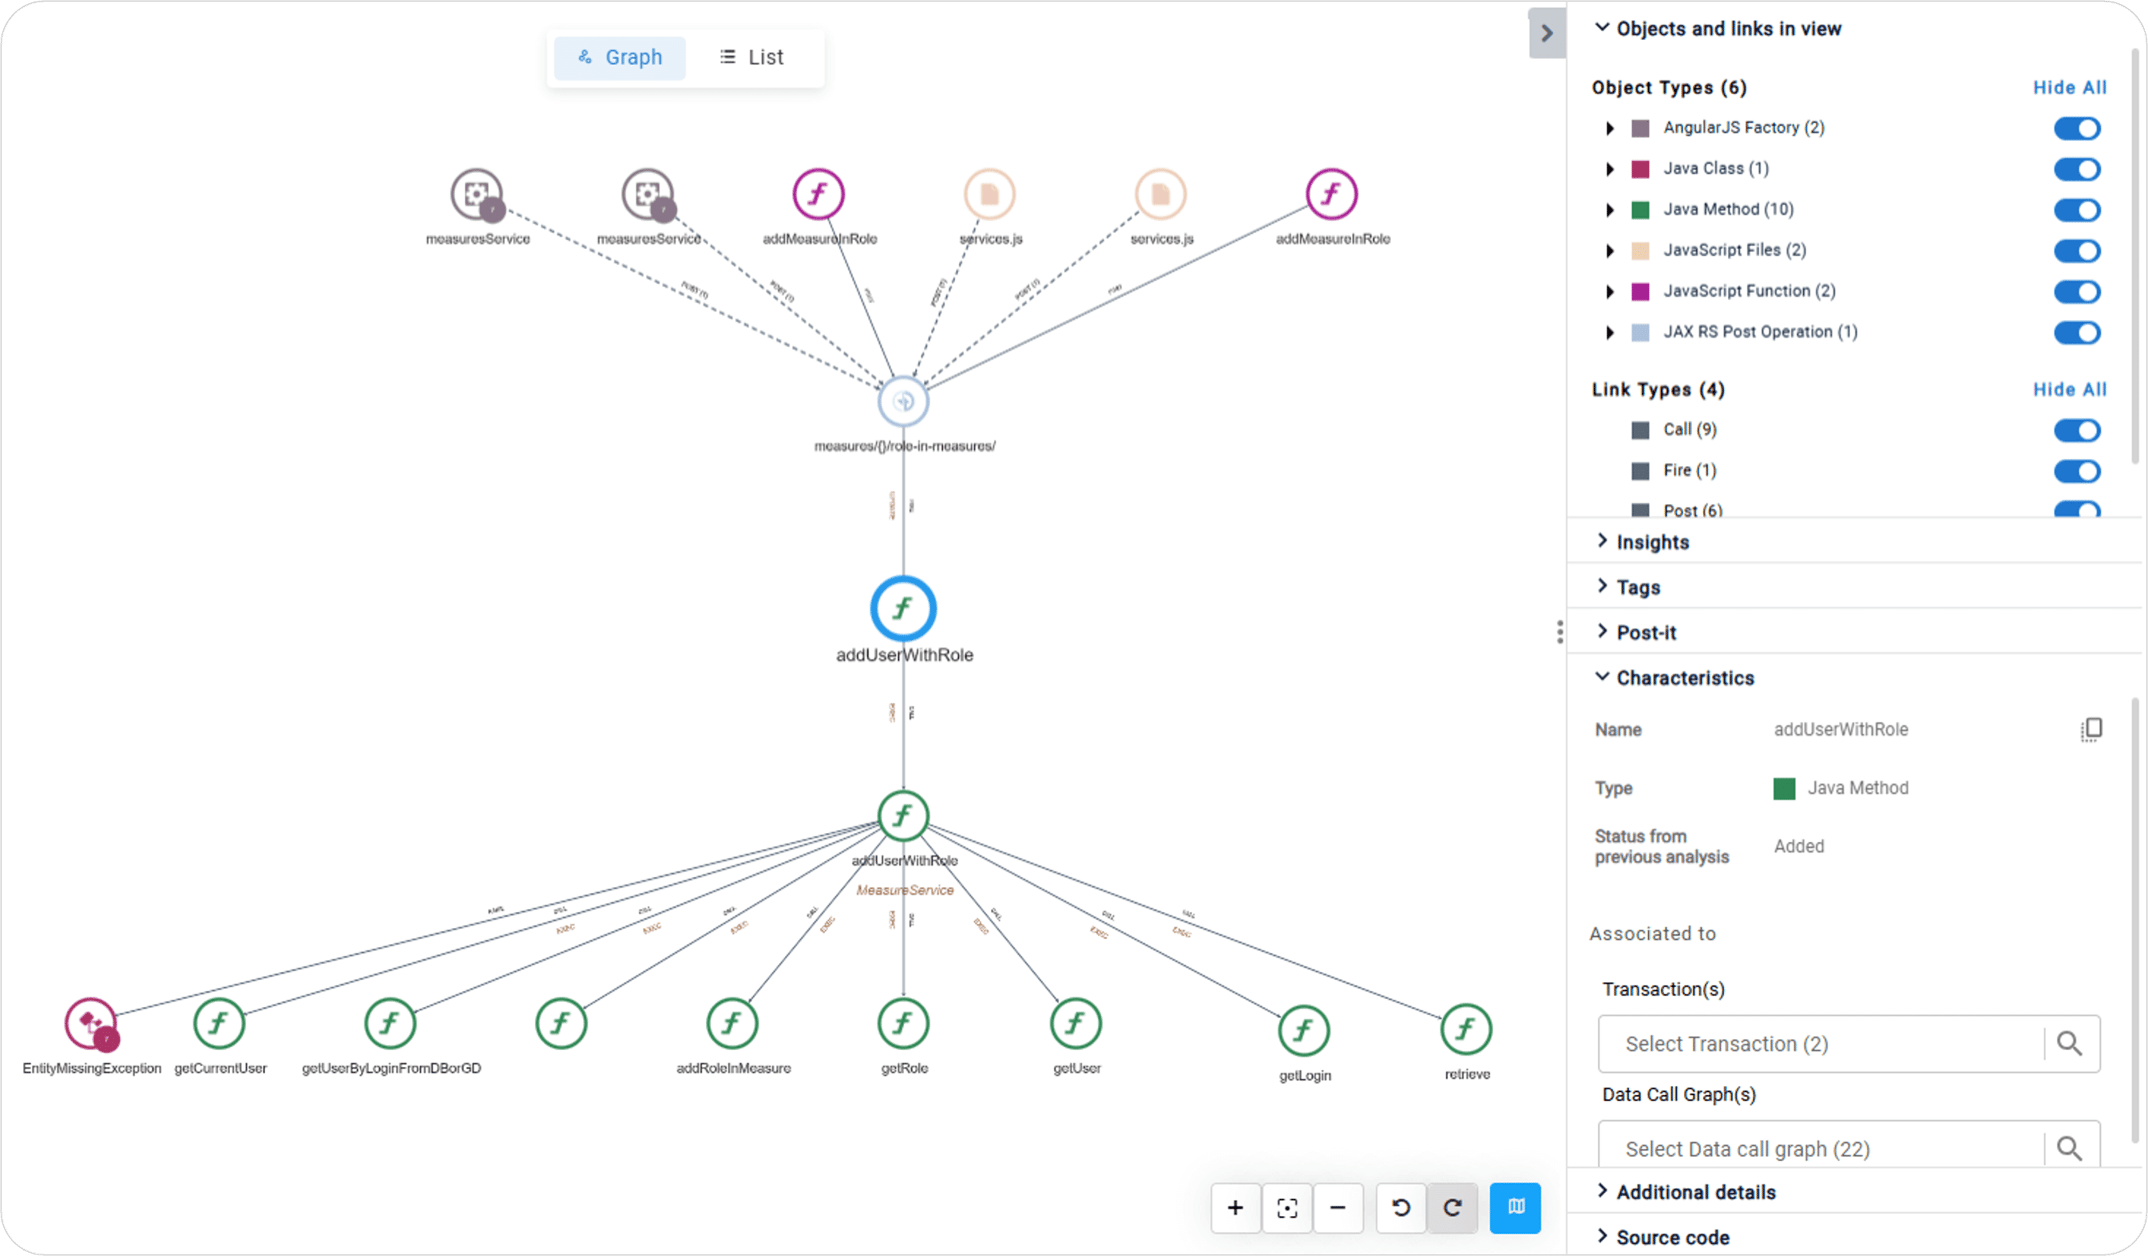Expand the Insights section
The width and height of the screenshot is (2148, 1256).
[1652, 542]
